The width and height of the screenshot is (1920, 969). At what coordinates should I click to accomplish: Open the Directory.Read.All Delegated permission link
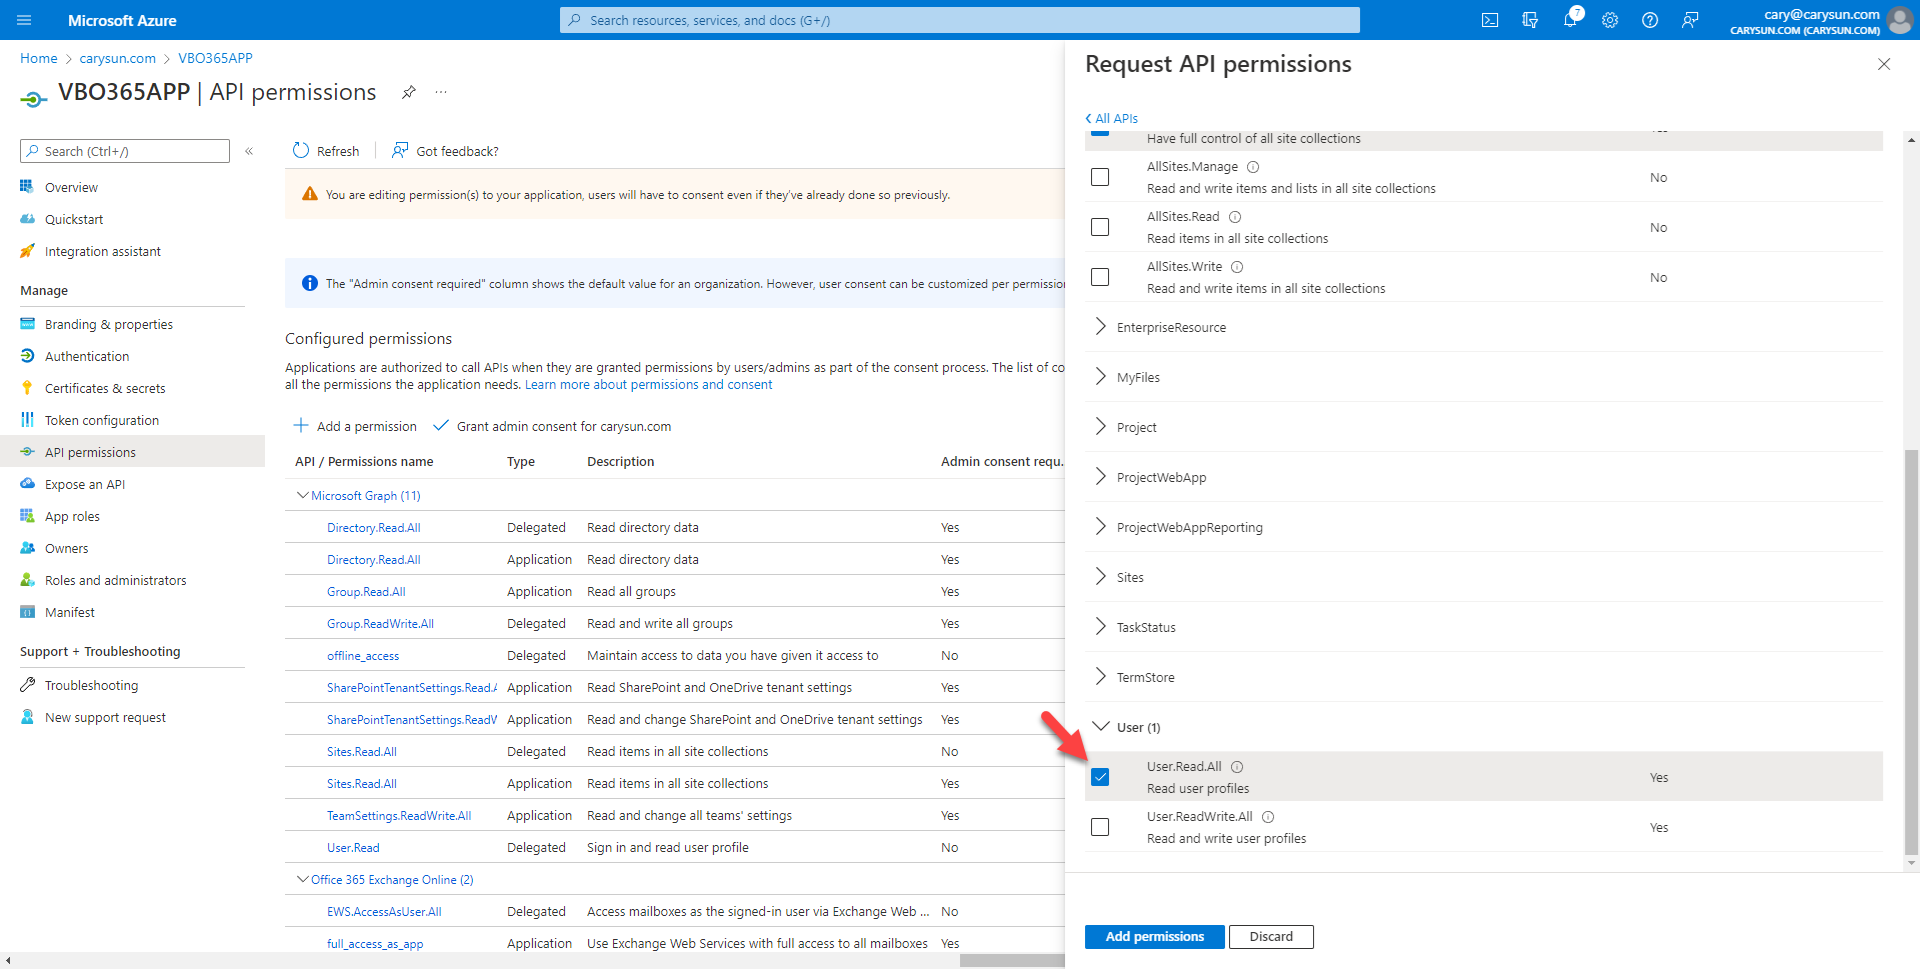(374, 528)
